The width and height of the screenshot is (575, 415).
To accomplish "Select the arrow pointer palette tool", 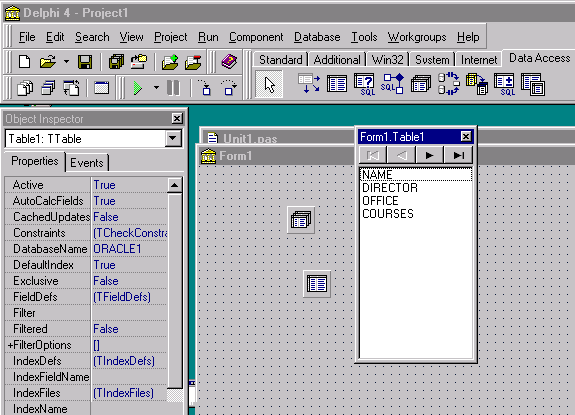I will pos(269,85).
